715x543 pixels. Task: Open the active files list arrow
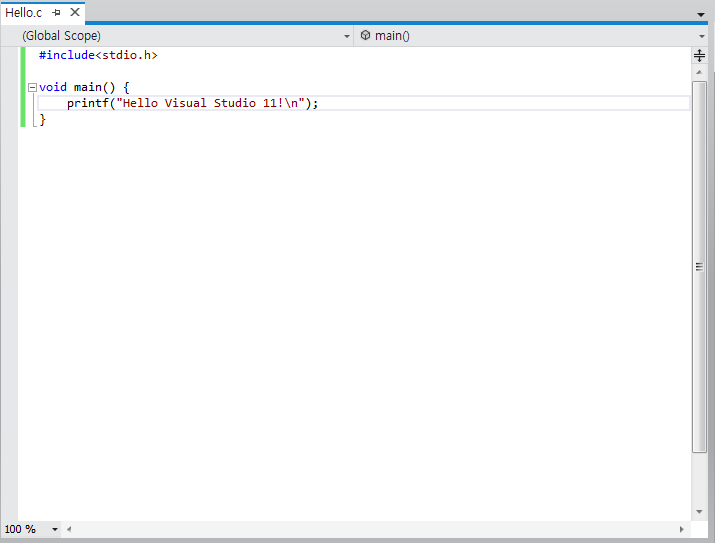coord(701,15)
